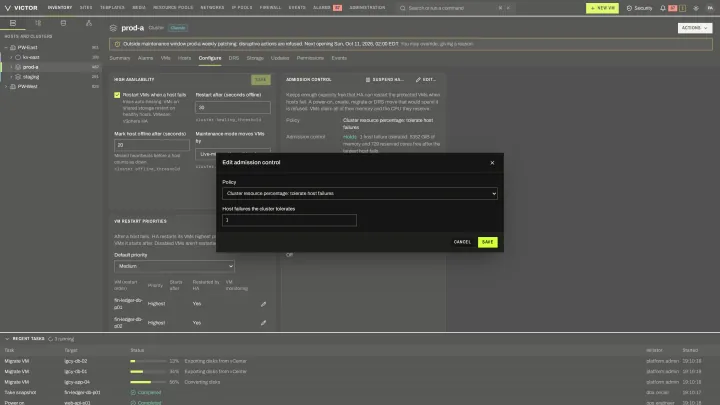
Task: Open the Templates top menu
Action: click(112, 8)
